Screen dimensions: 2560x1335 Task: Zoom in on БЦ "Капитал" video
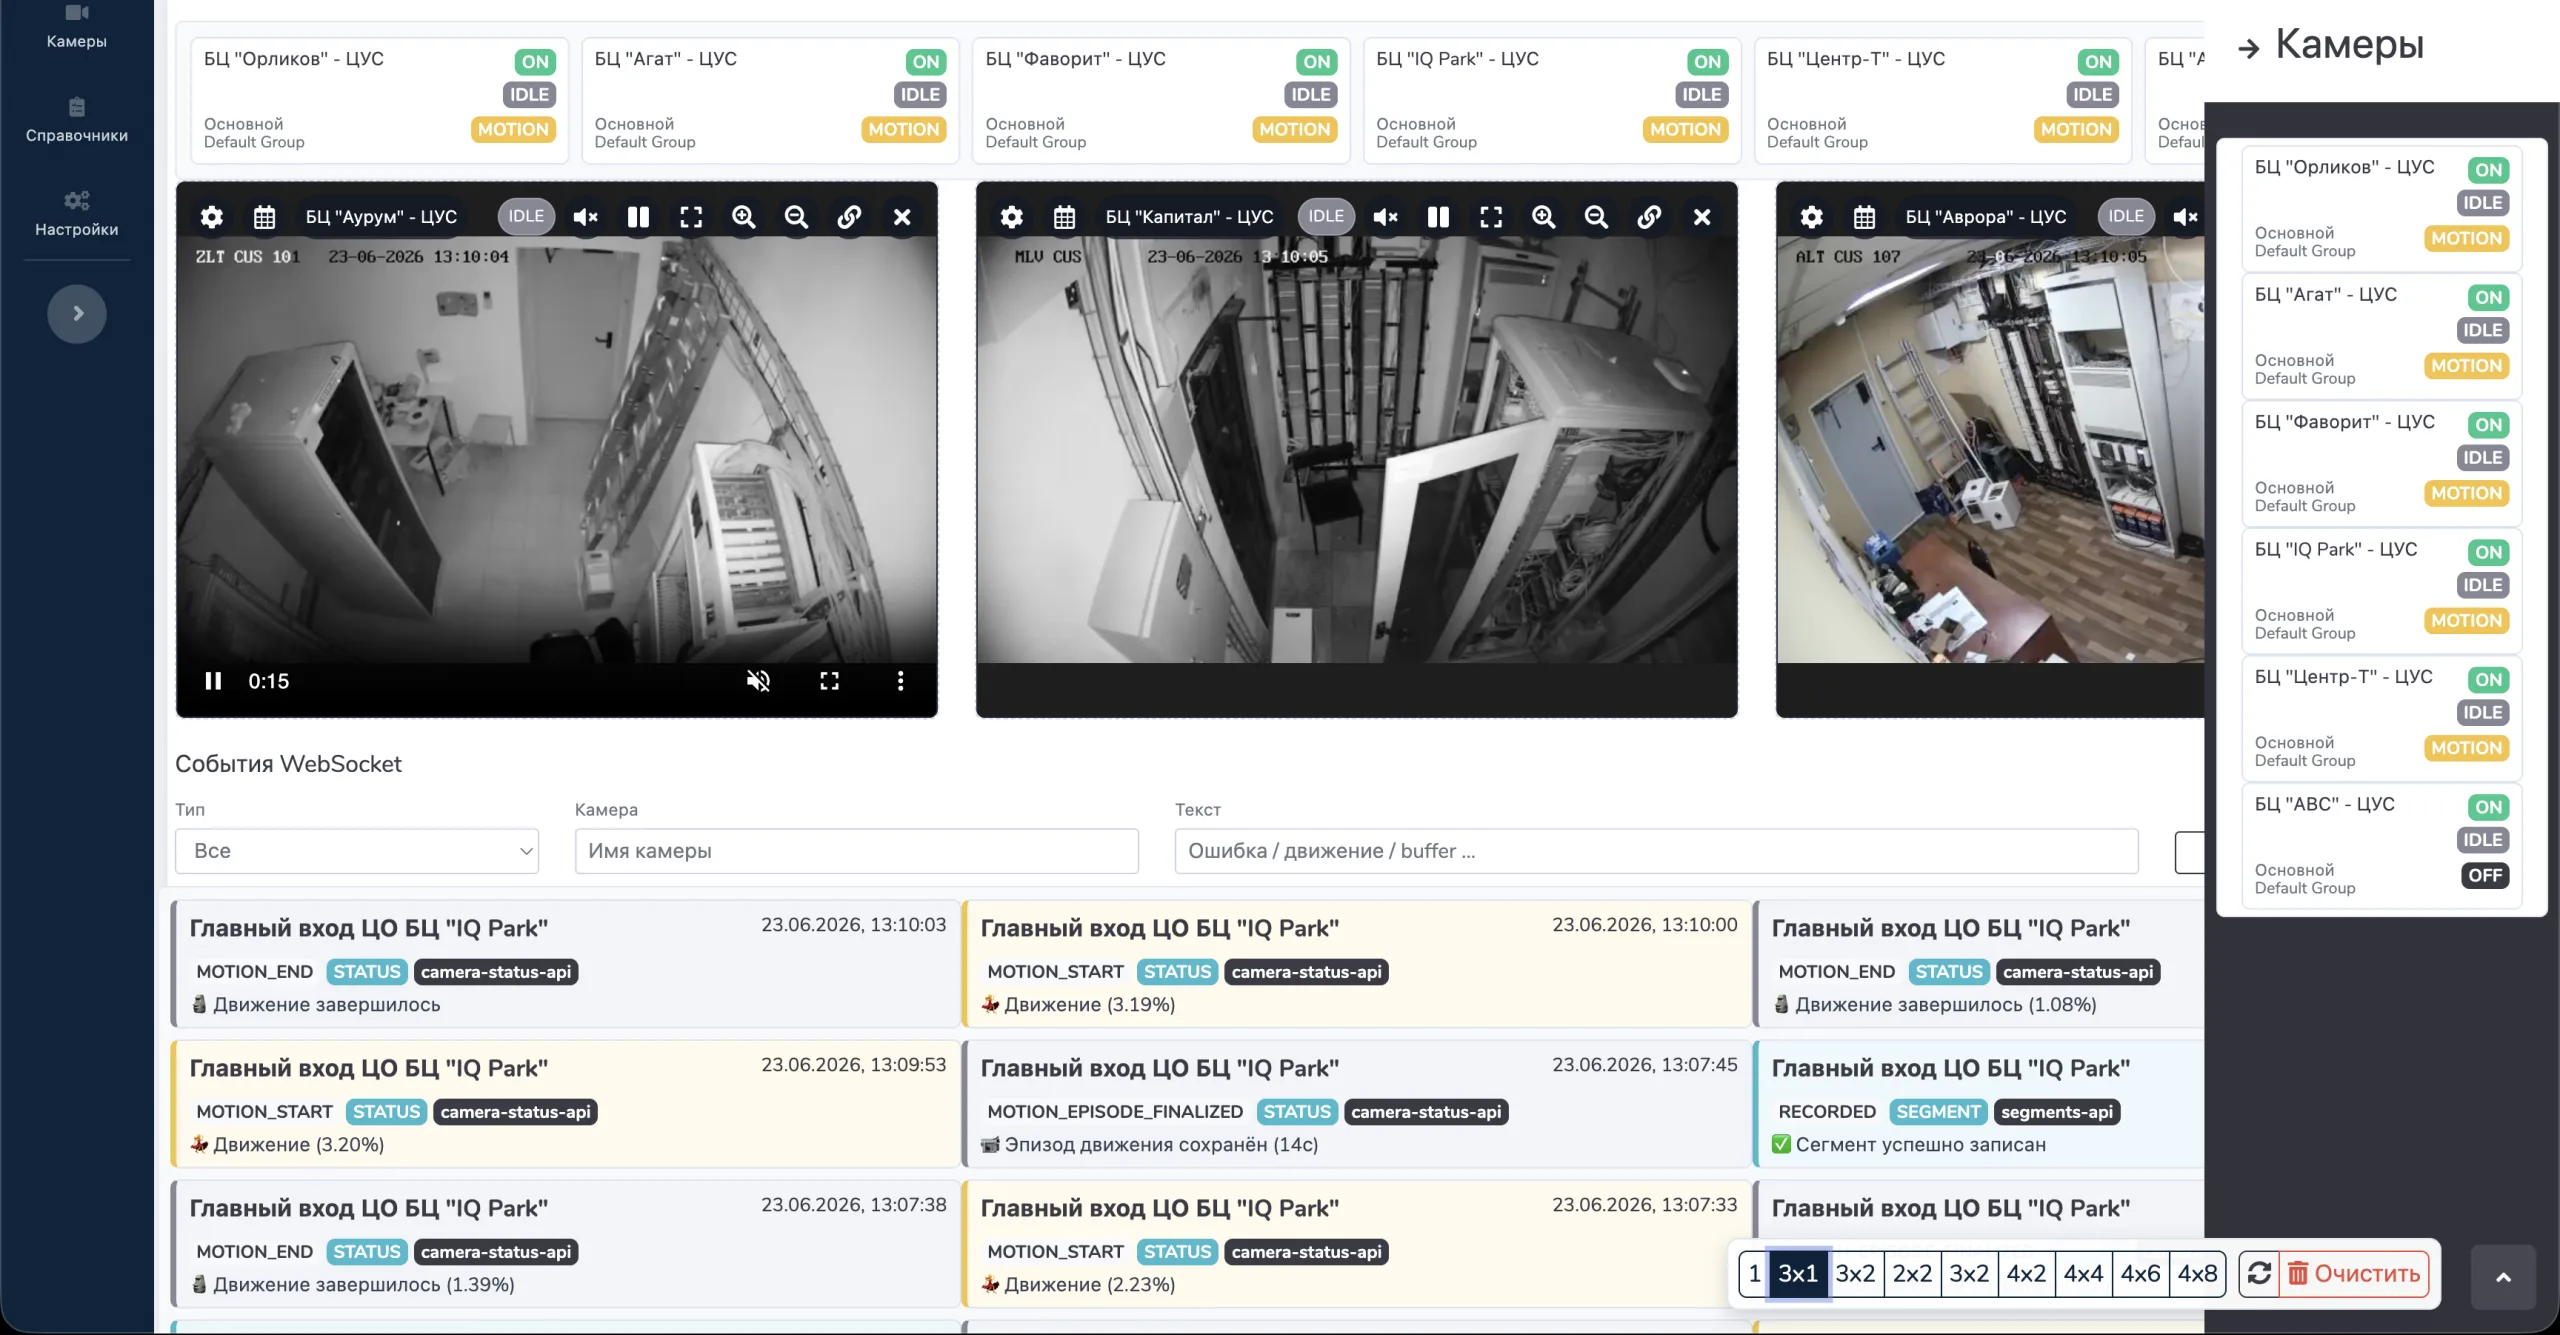point(1544,217)
